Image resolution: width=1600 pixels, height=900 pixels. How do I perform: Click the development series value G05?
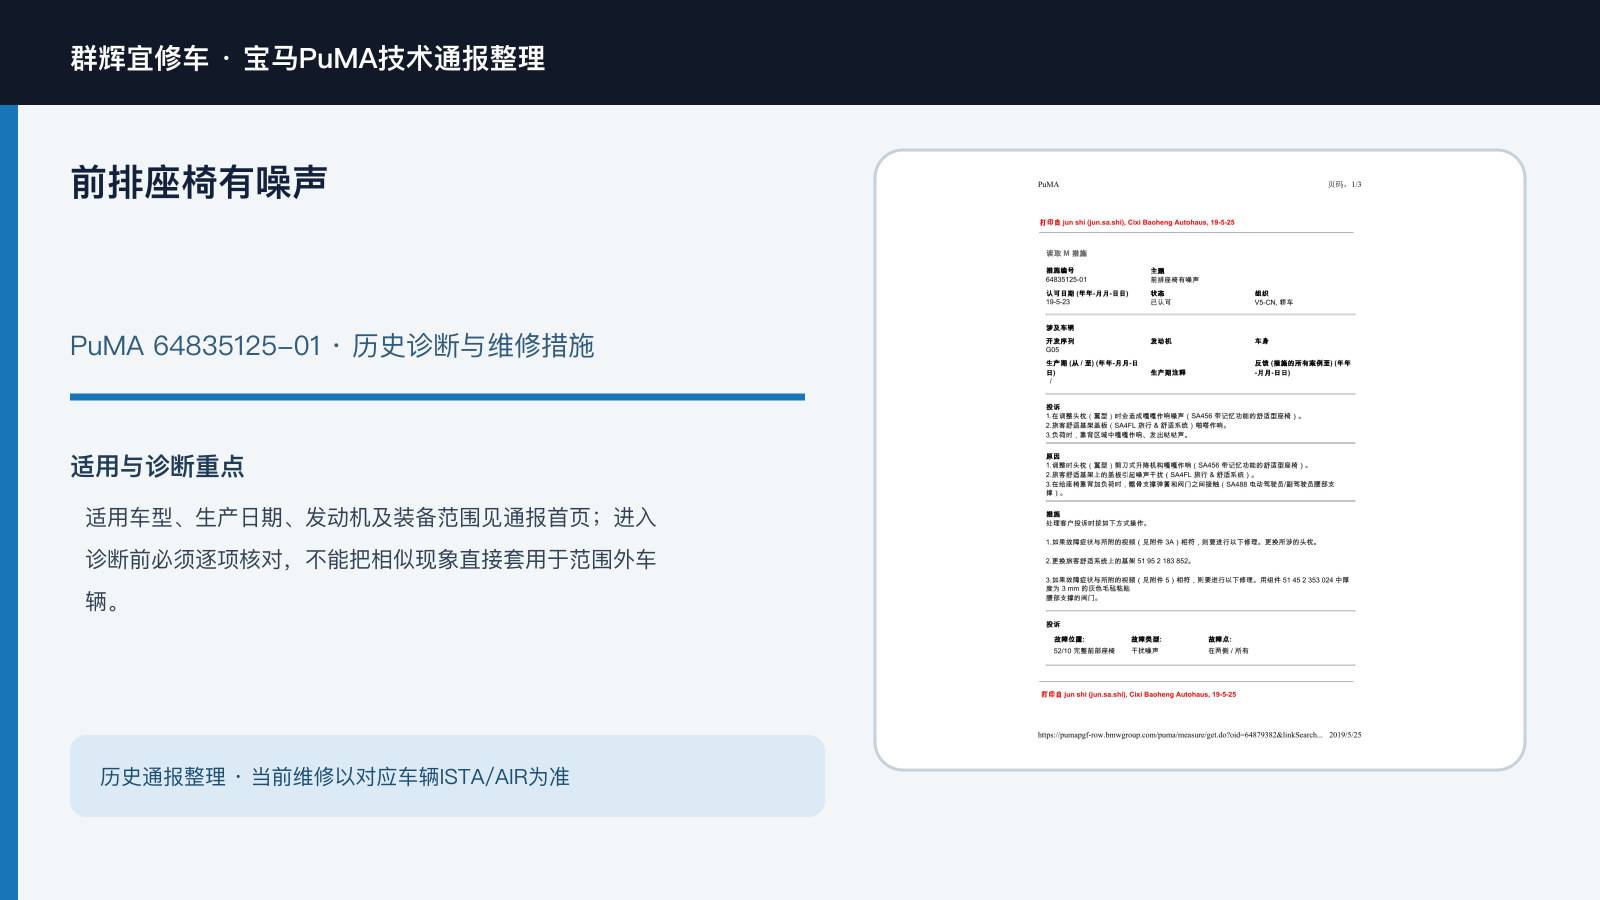1052,350
